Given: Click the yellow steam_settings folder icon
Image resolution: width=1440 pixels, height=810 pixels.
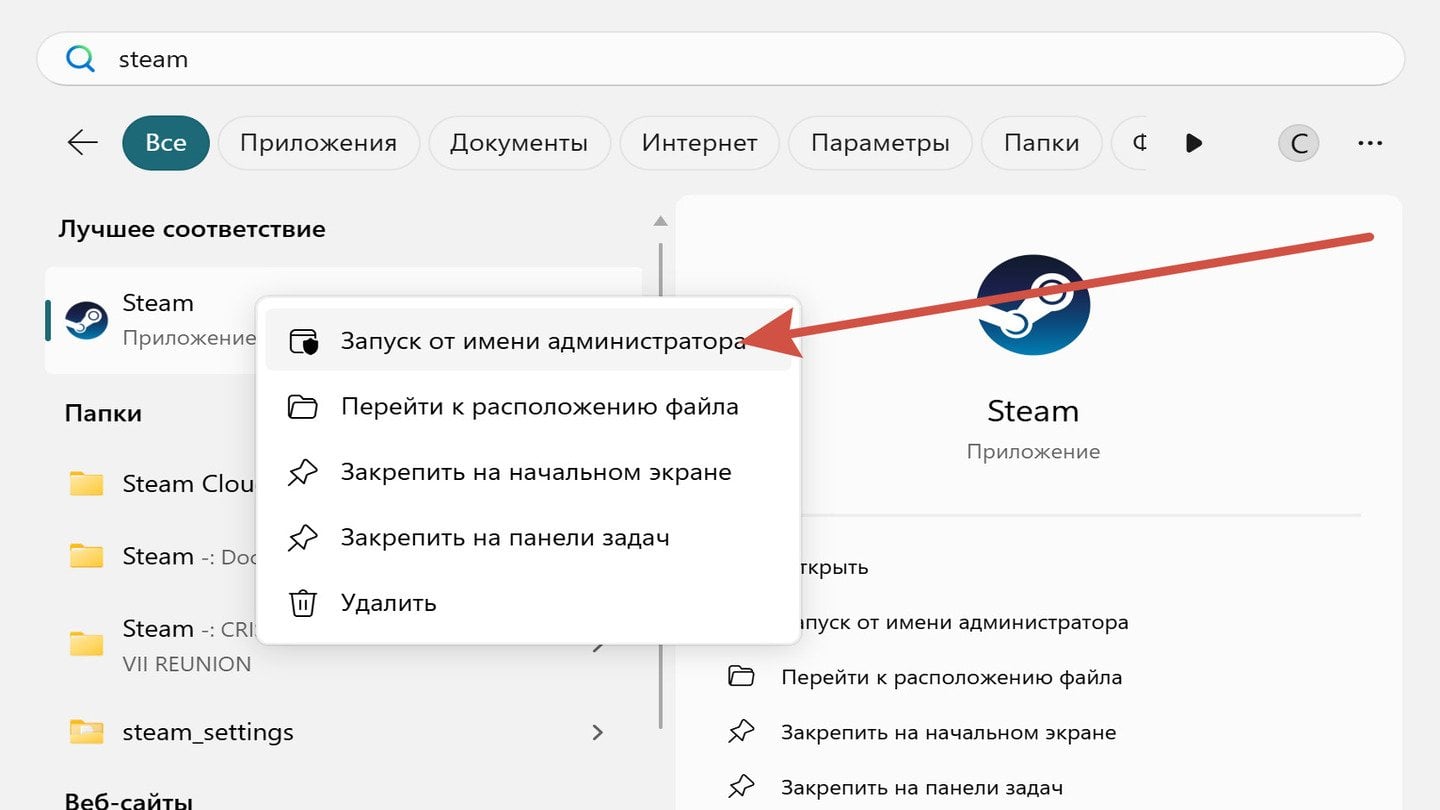Looking at the screenshot, I should pyautogui.click(x=87, y=731).
